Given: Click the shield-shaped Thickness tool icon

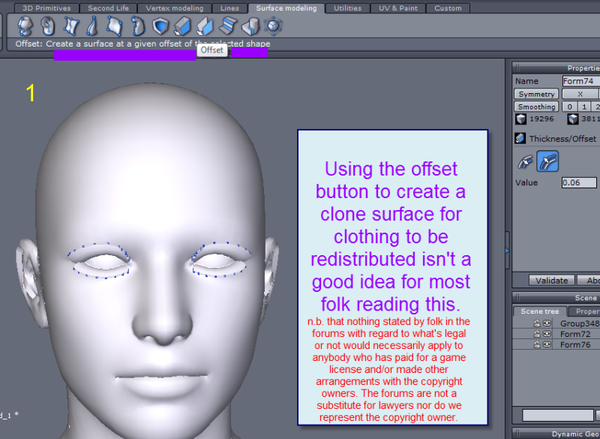Looking at the screenshot, I should [160, 26].
